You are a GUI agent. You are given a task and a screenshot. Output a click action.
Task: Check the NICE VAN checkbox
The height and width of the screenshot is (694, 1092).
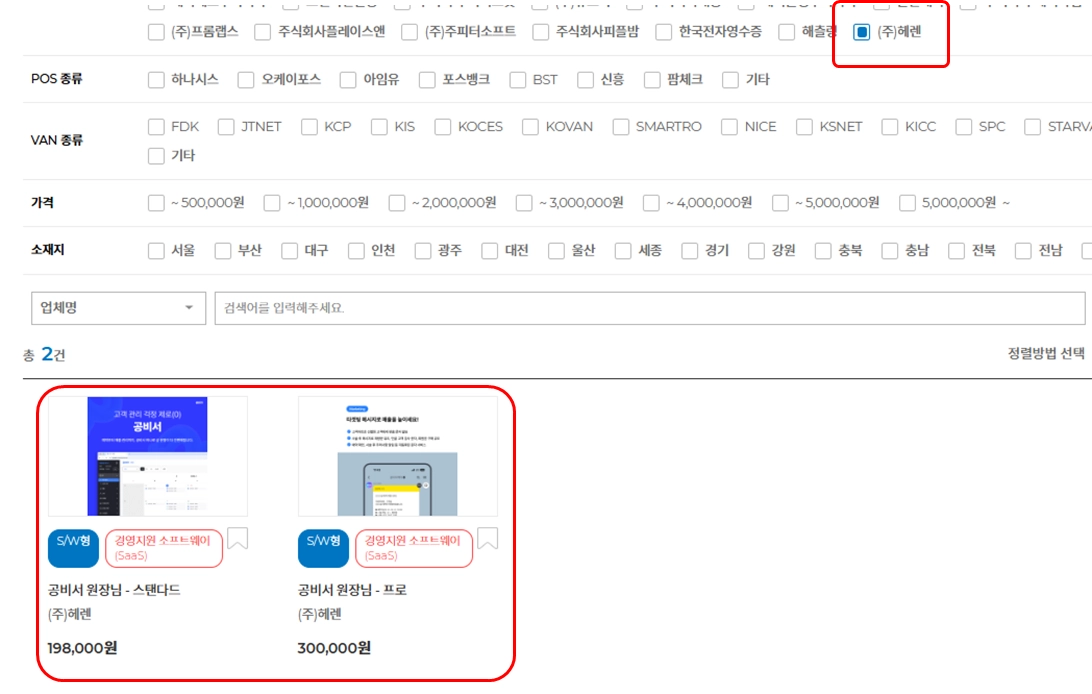coord(729,127)
